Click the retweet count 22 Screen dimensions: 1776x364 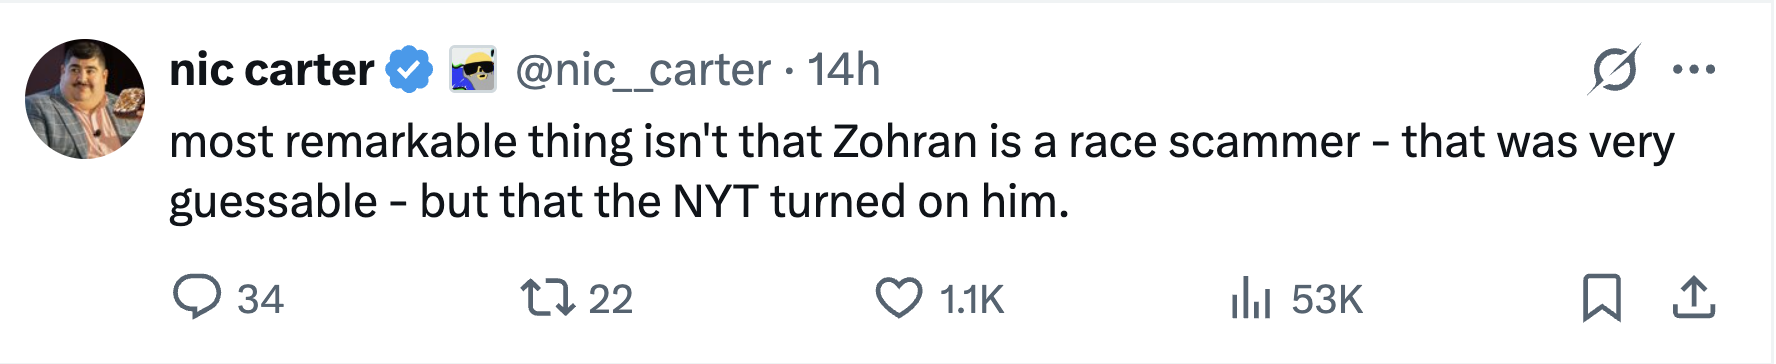pyautogui.click(x=611, y=299)
